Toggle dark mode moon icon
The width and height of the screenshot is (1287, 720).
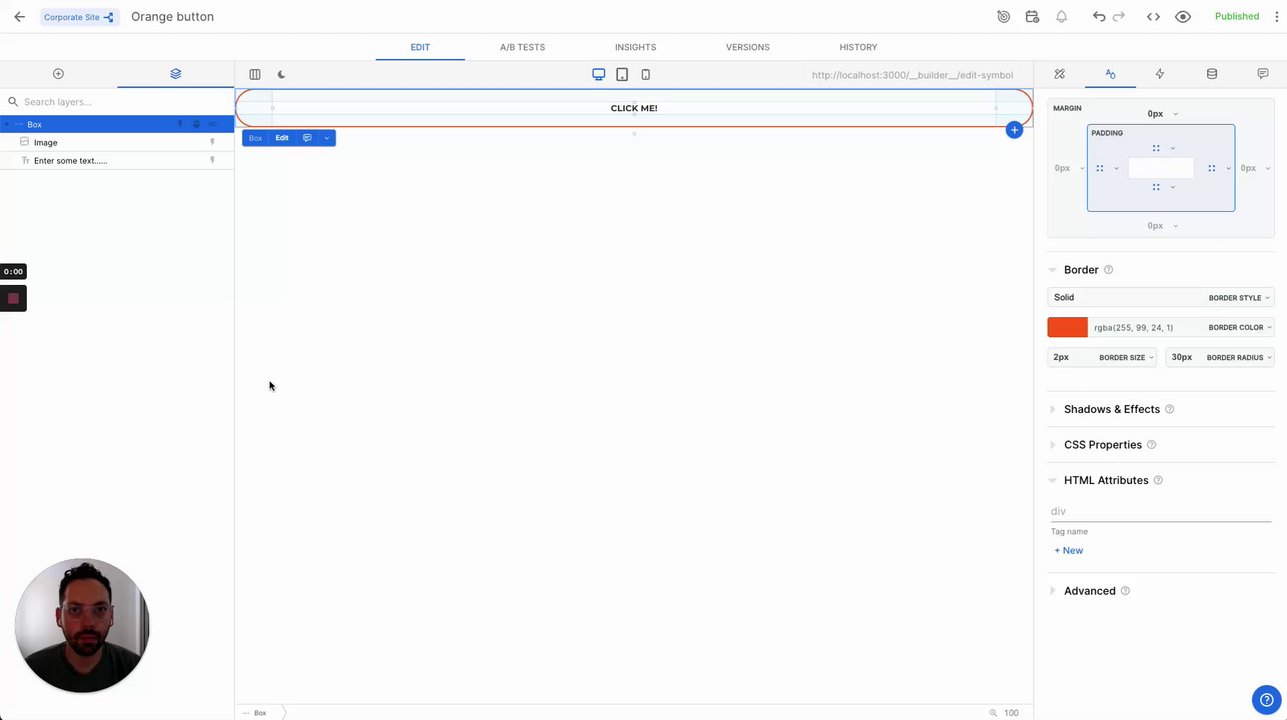[282, 74]
